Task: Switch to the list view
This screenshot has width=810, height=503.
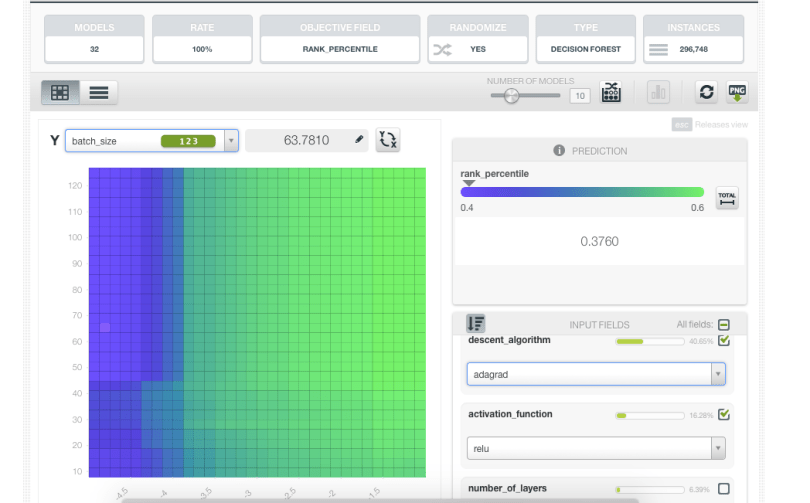Action: click(x=98, y=93)
